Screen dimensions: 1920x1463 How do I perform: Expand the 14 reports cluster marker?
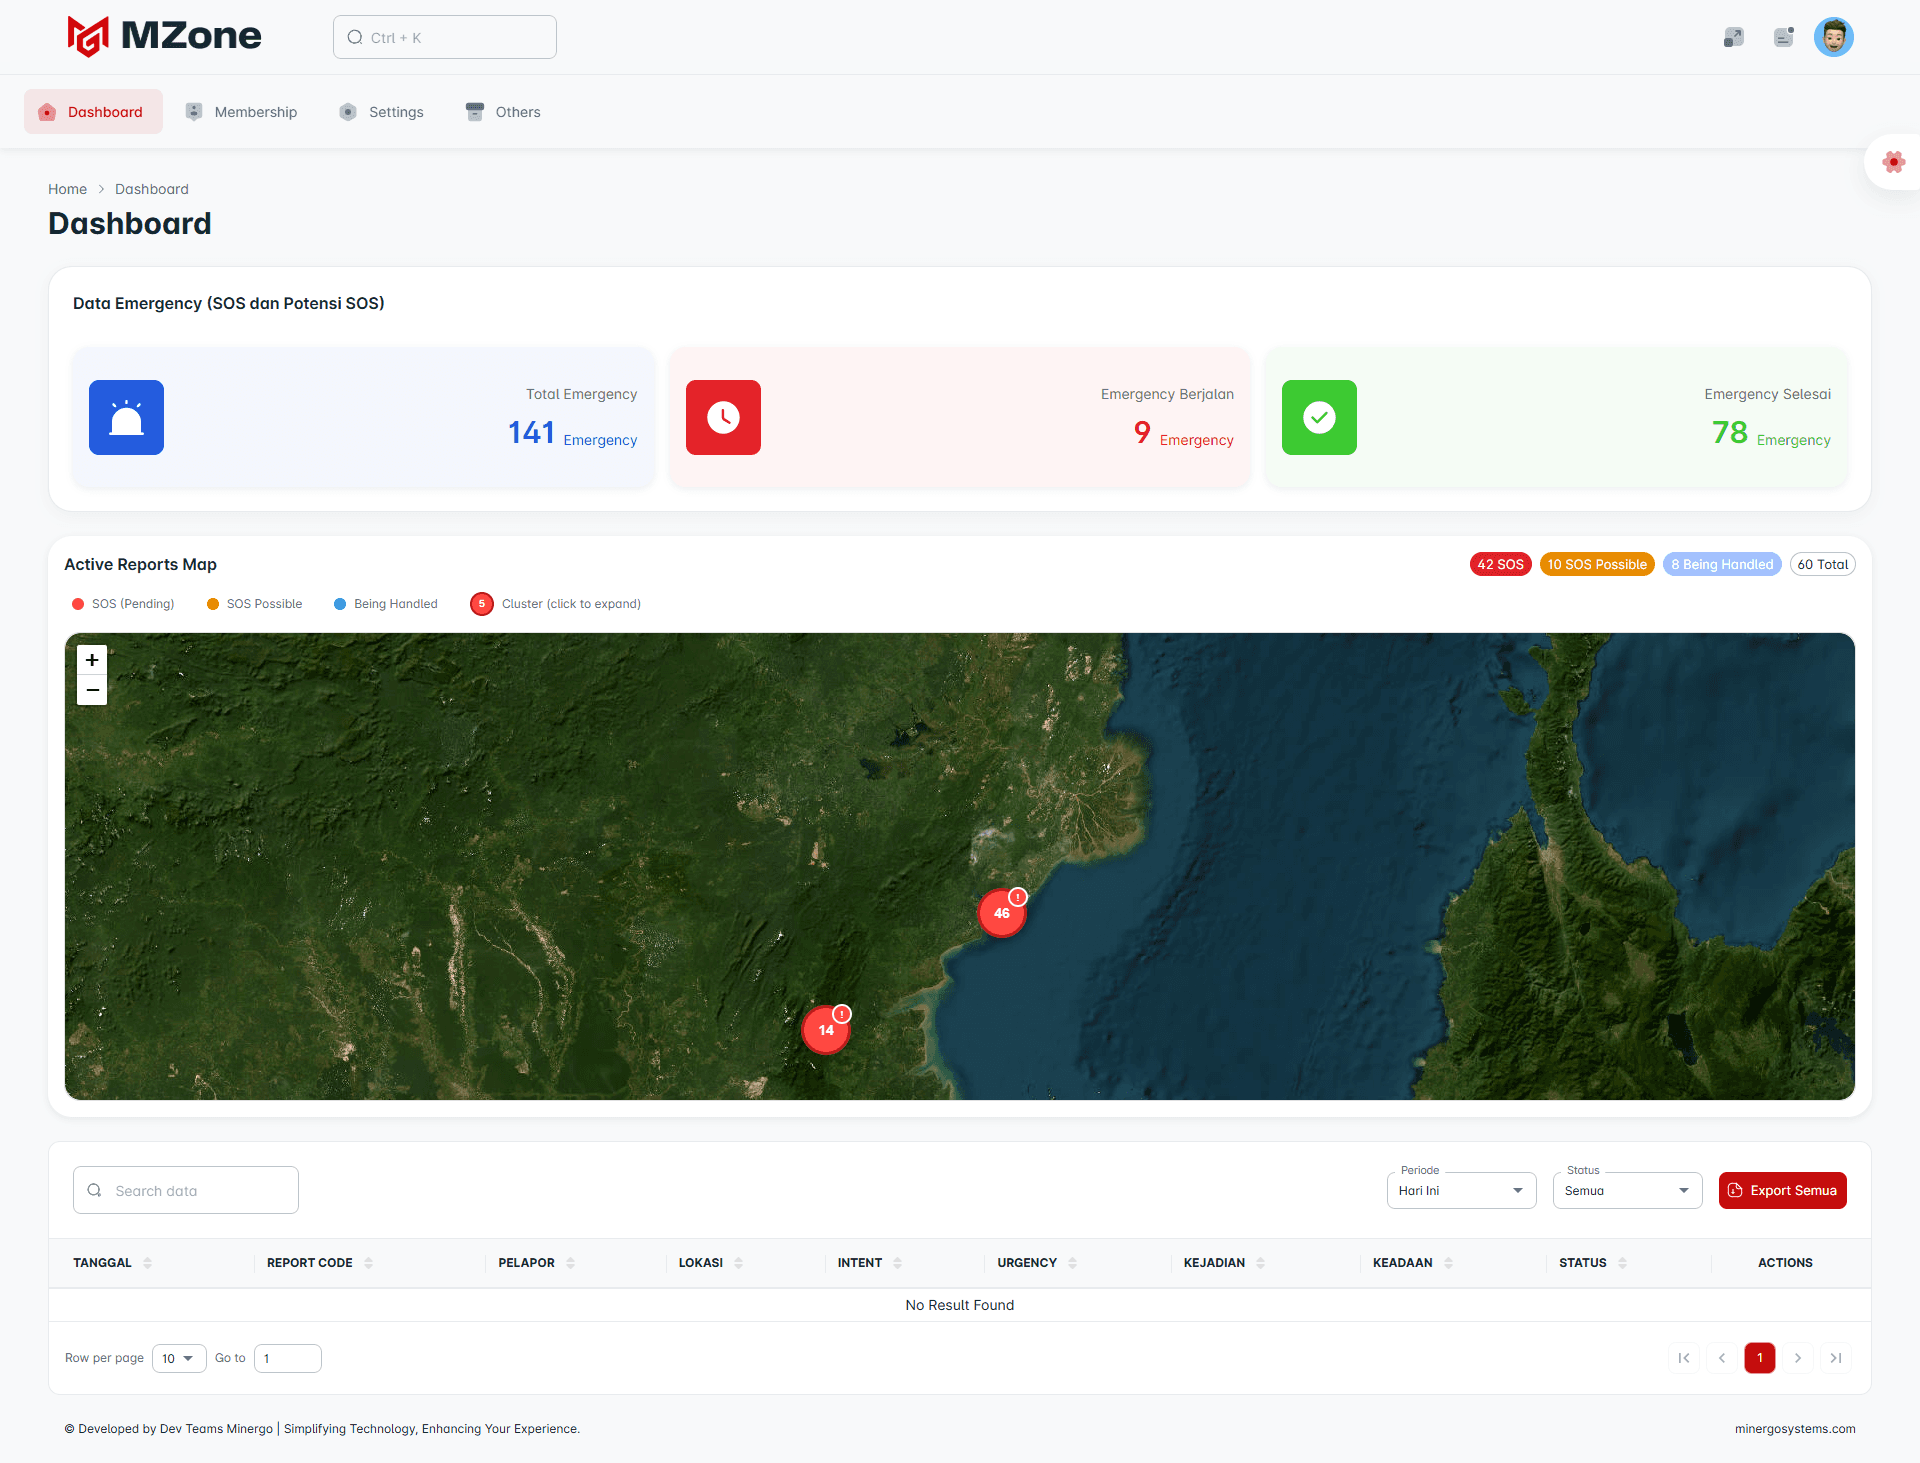pos(826,1030)
